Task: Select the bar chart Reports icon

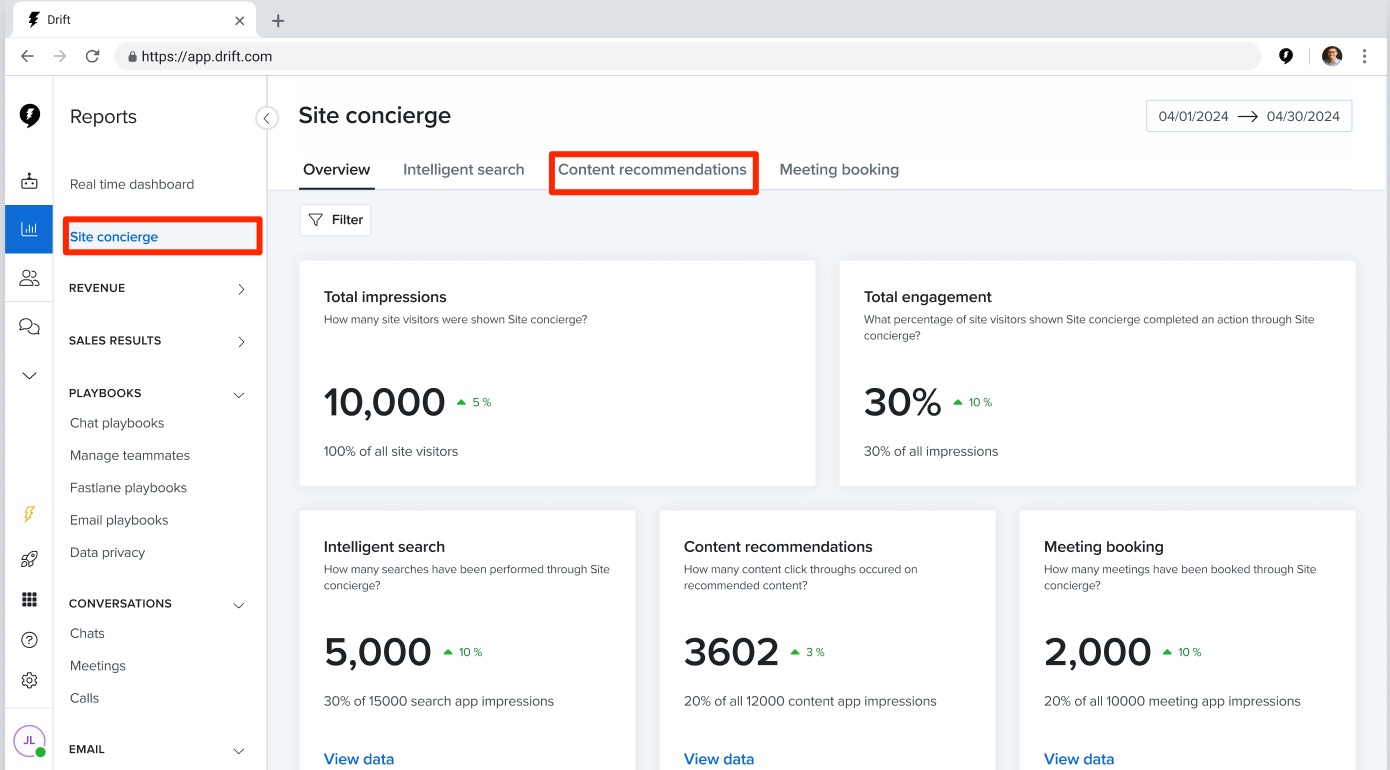Action: (x=29, y=229)
